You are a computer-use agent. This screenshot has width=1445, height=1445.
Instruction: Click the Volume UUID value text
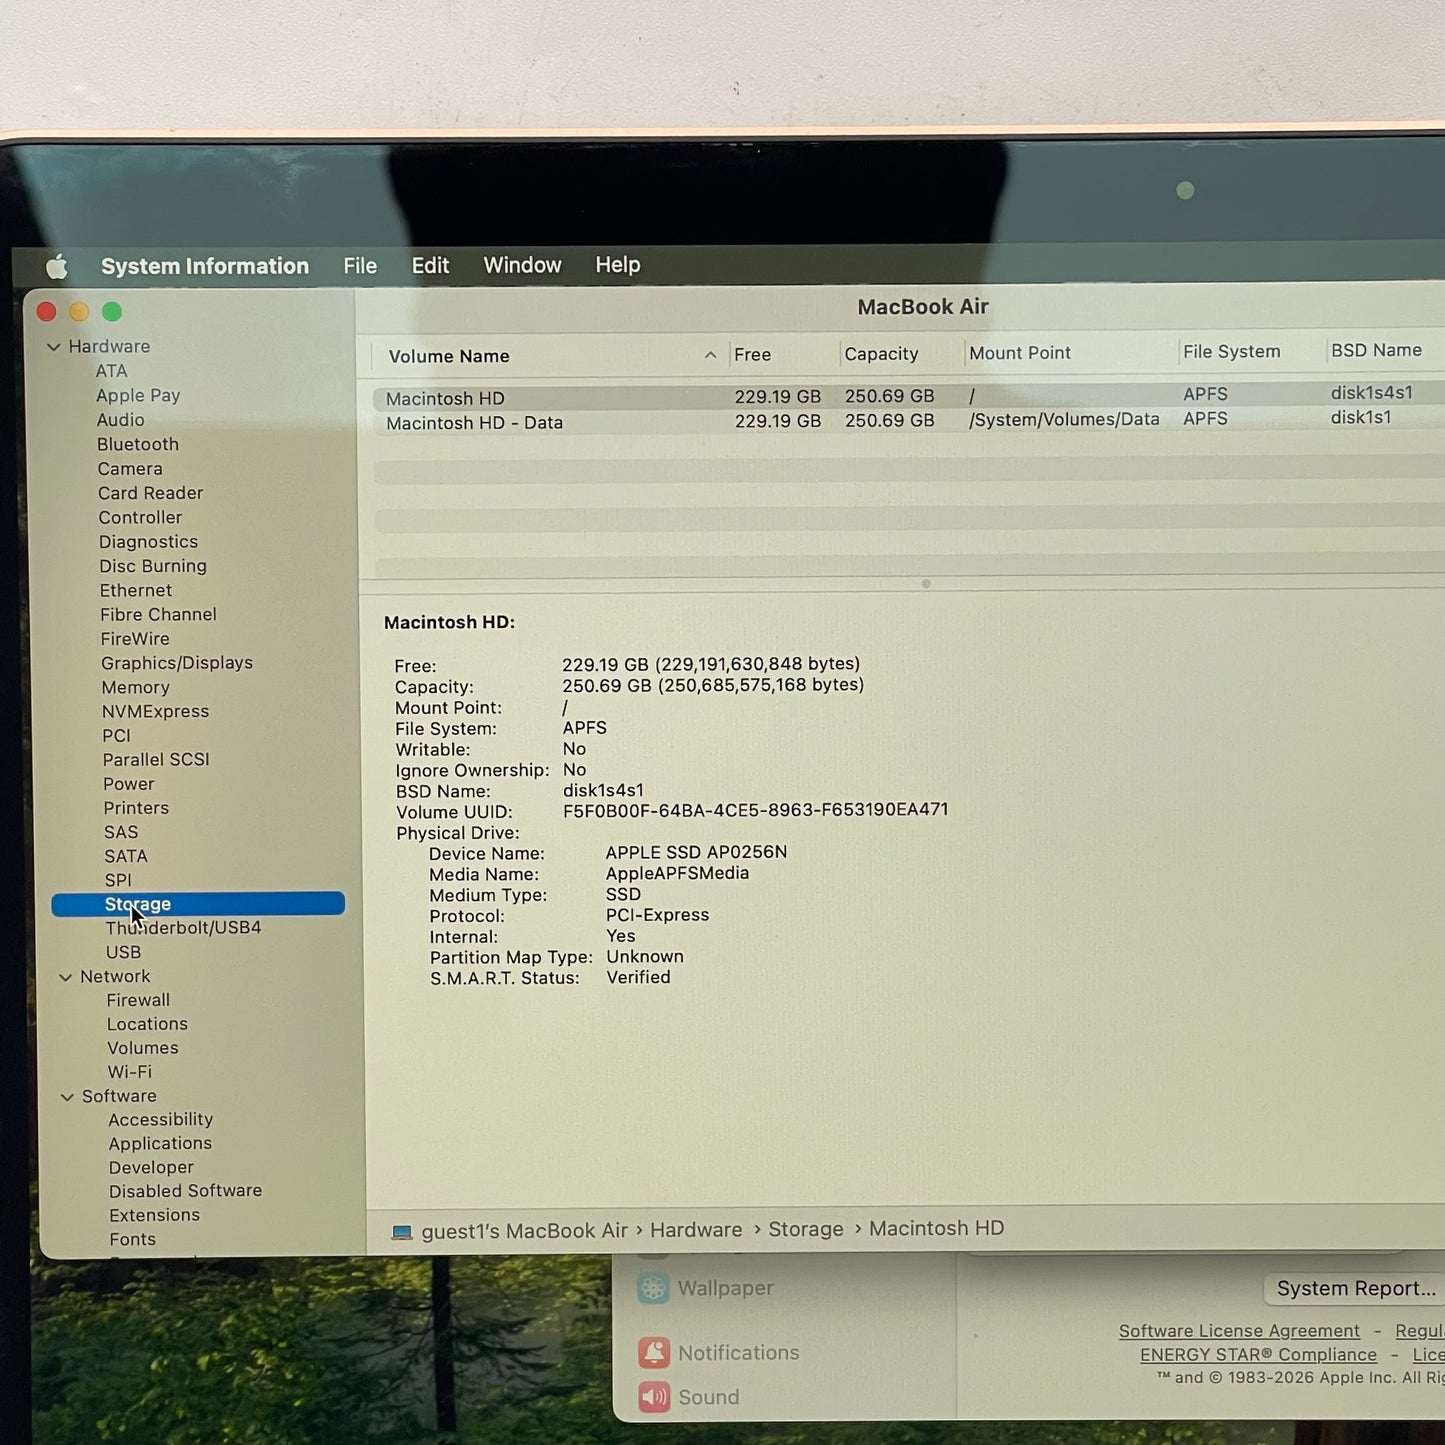[755, 810]
